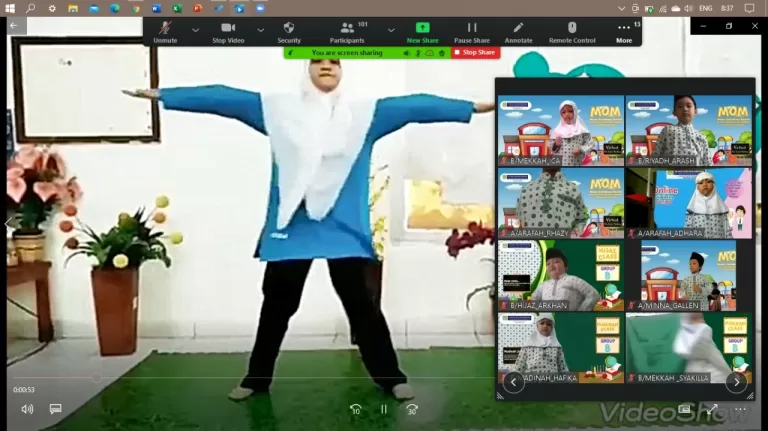
Task: Open system volume tray icon
Action: coord(689,8)
